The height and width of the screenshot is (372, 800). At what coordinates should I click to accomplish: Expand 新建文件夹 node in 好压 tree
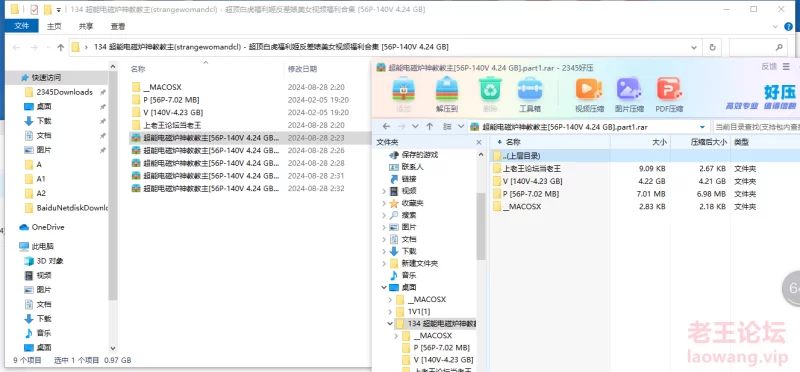(x=384, y=263)
